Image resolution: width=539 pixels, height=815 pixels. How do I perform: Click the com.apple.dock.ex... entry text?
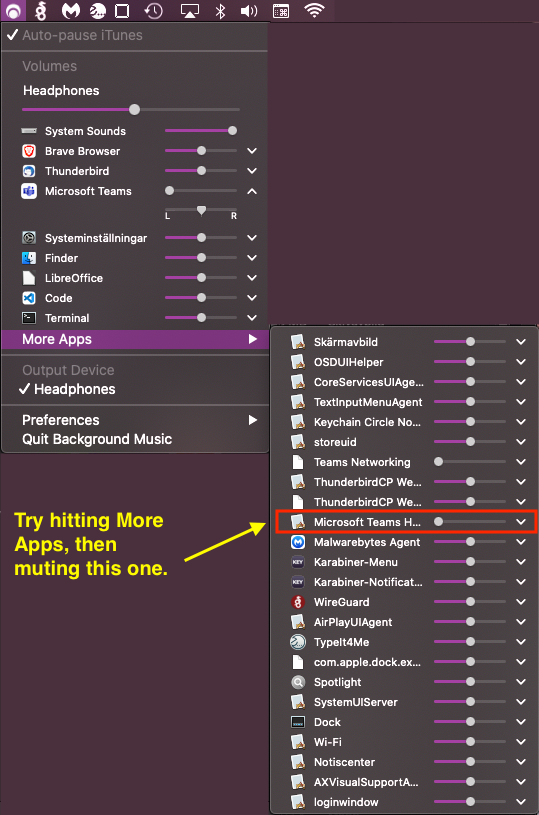coord(367,662)
